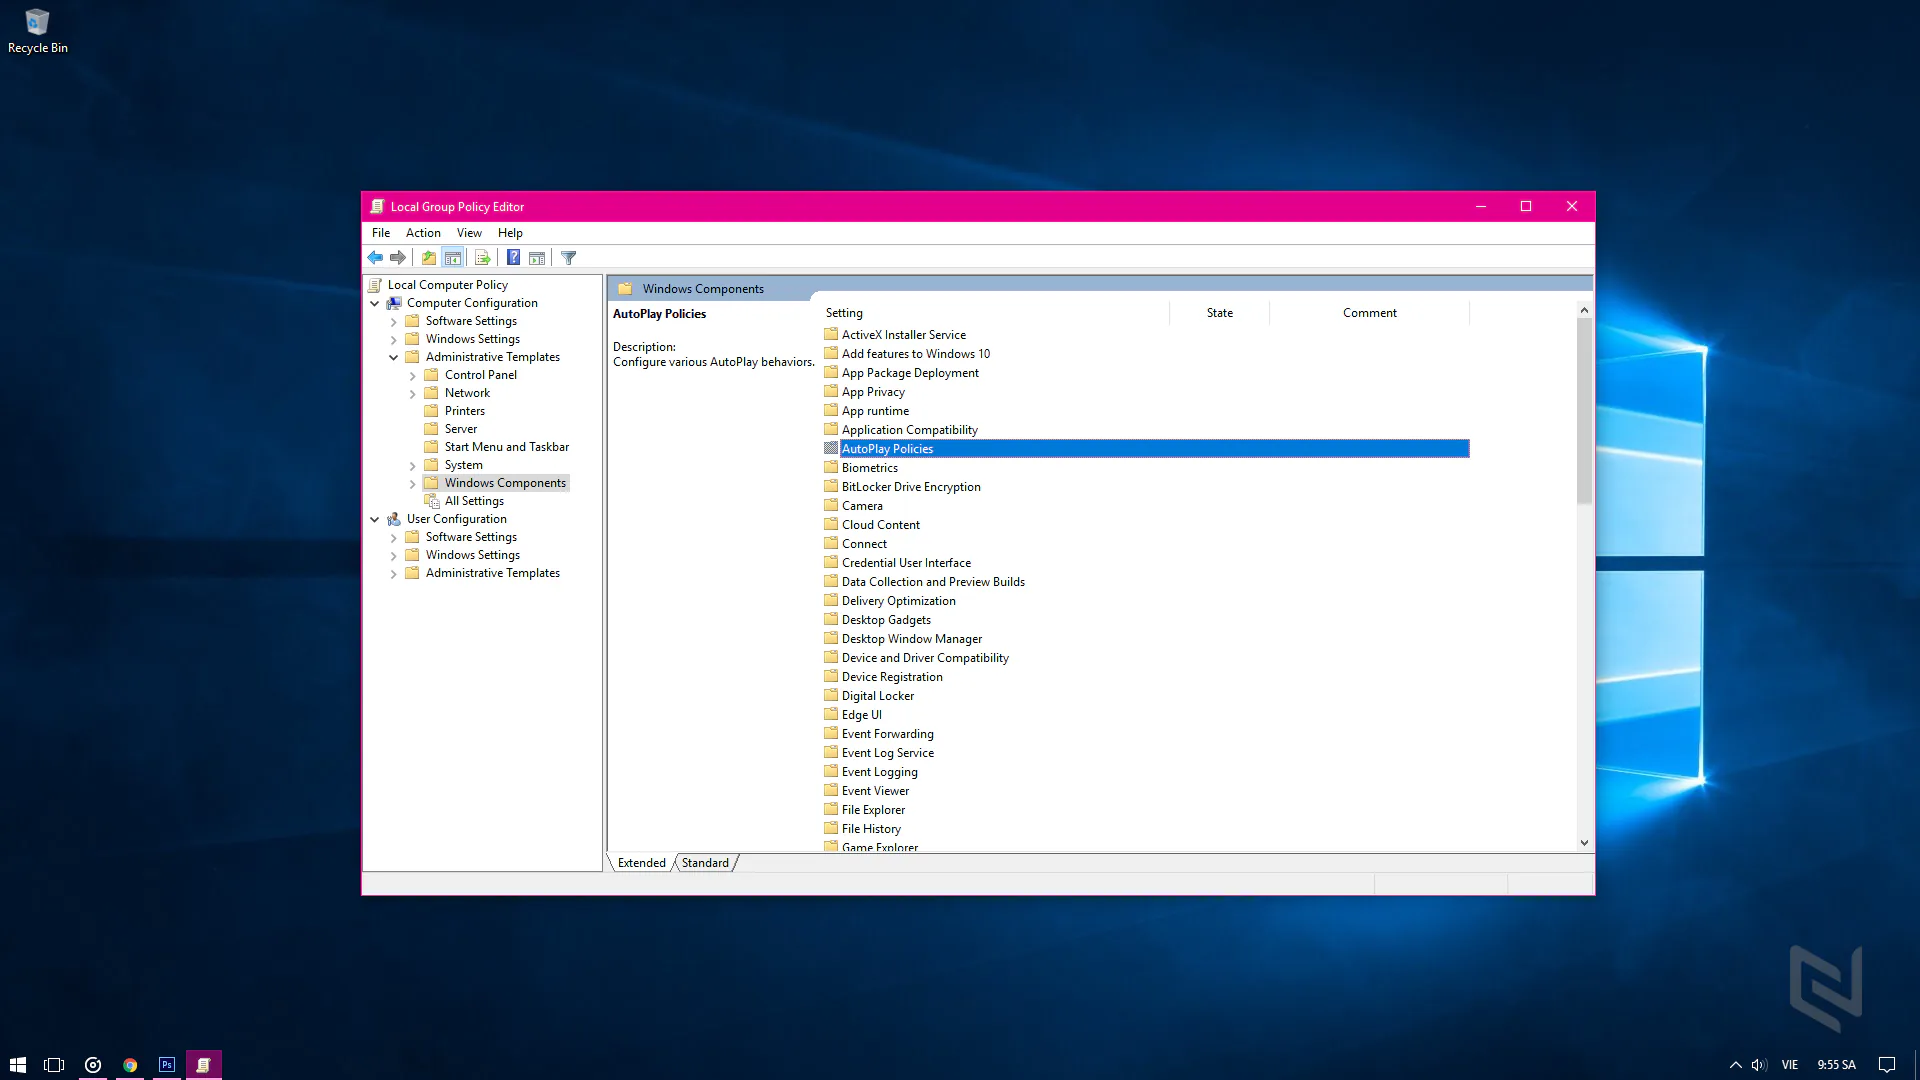Click scrollbar down arrow in settings list
The width and height of the screenshot is (1920, 1080).
coord(1584,843)
